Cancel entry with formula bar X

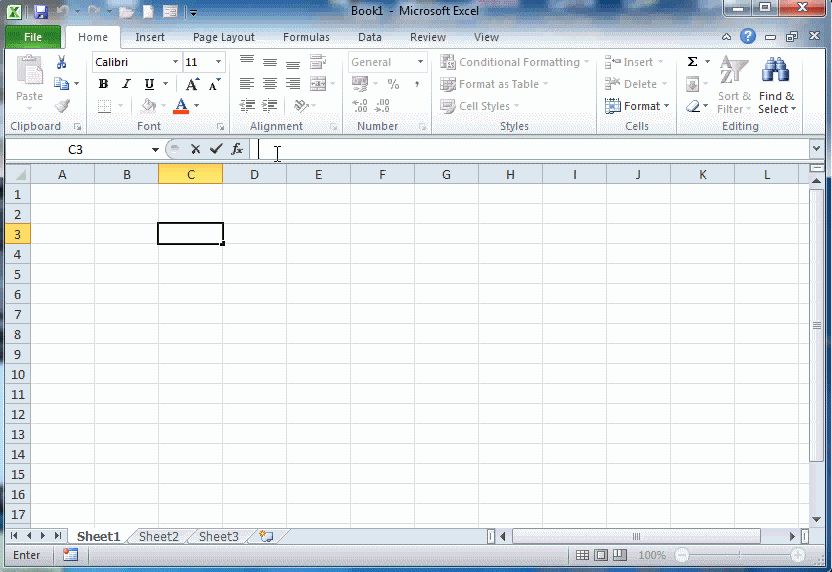click(x=196, y=149)
